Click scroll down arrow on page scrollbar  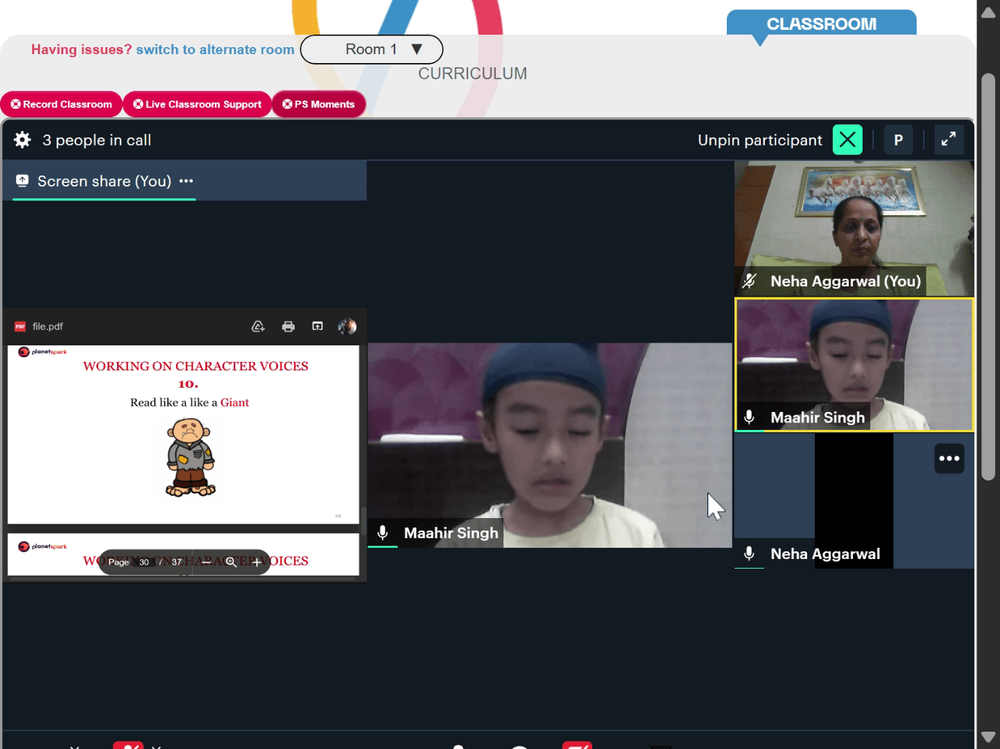click(988, 738)
